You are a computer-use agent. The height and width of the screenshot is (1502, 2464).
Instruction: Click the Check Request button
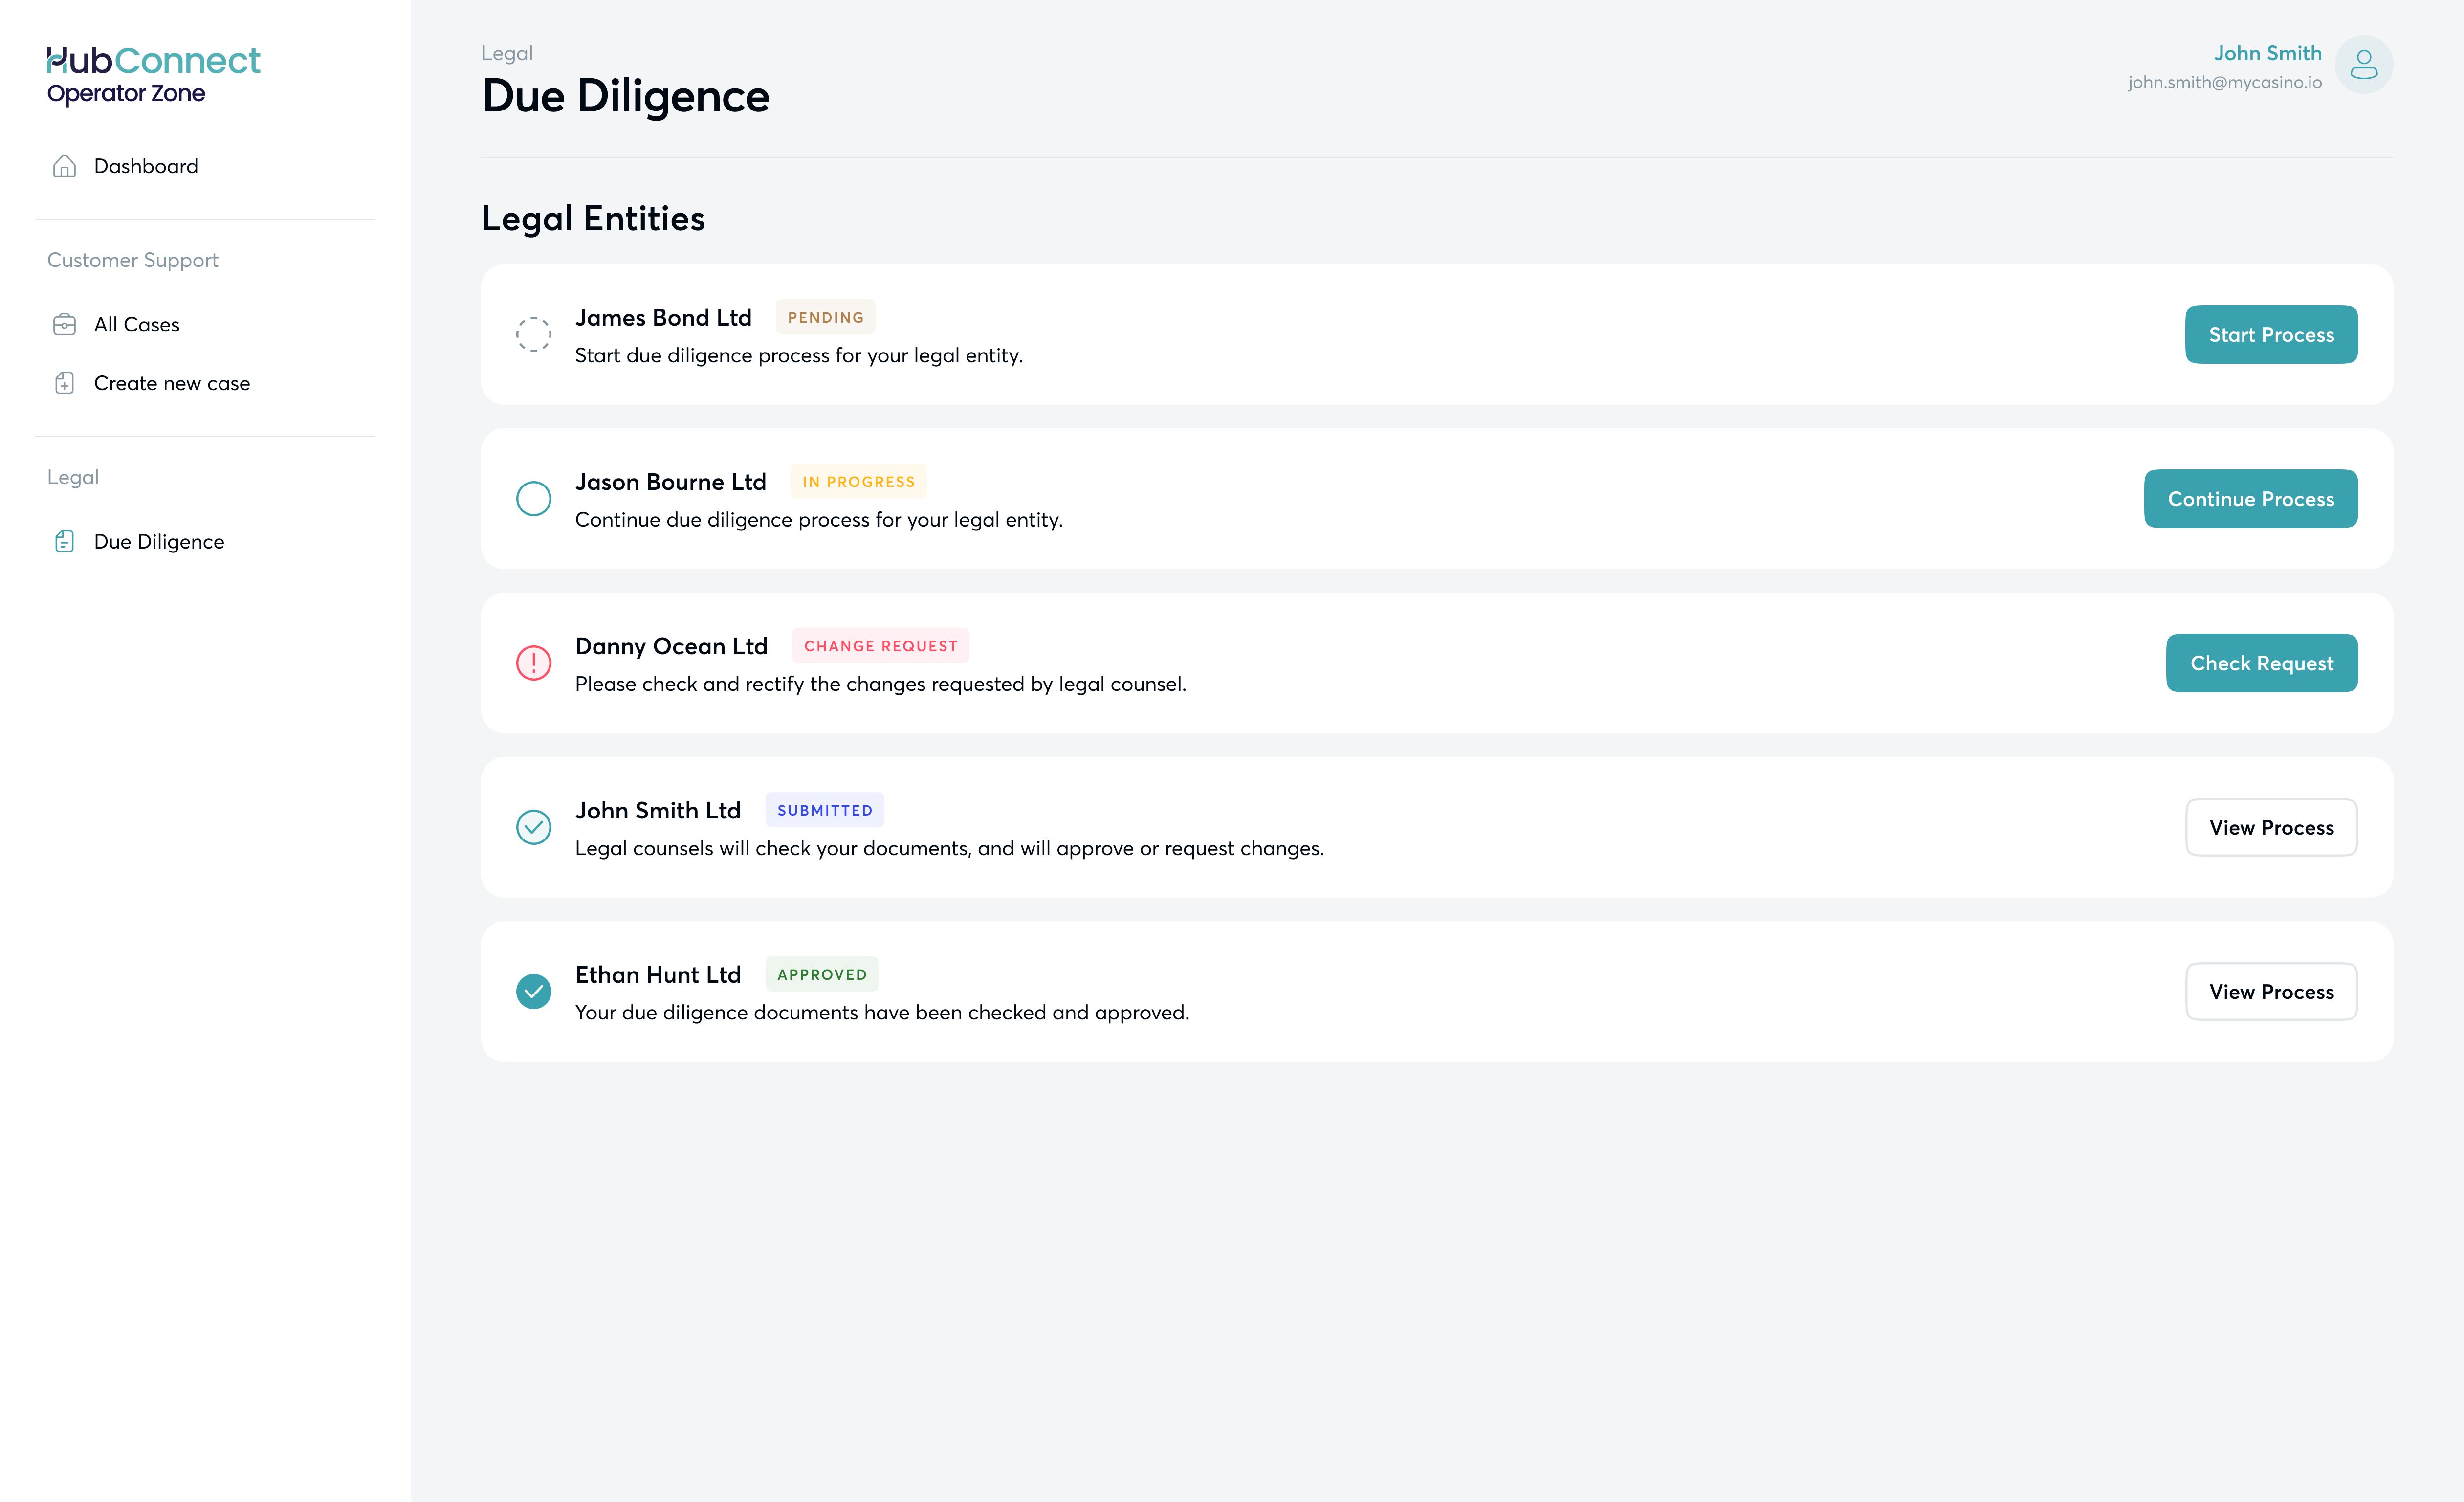[x=2261, y=663]
